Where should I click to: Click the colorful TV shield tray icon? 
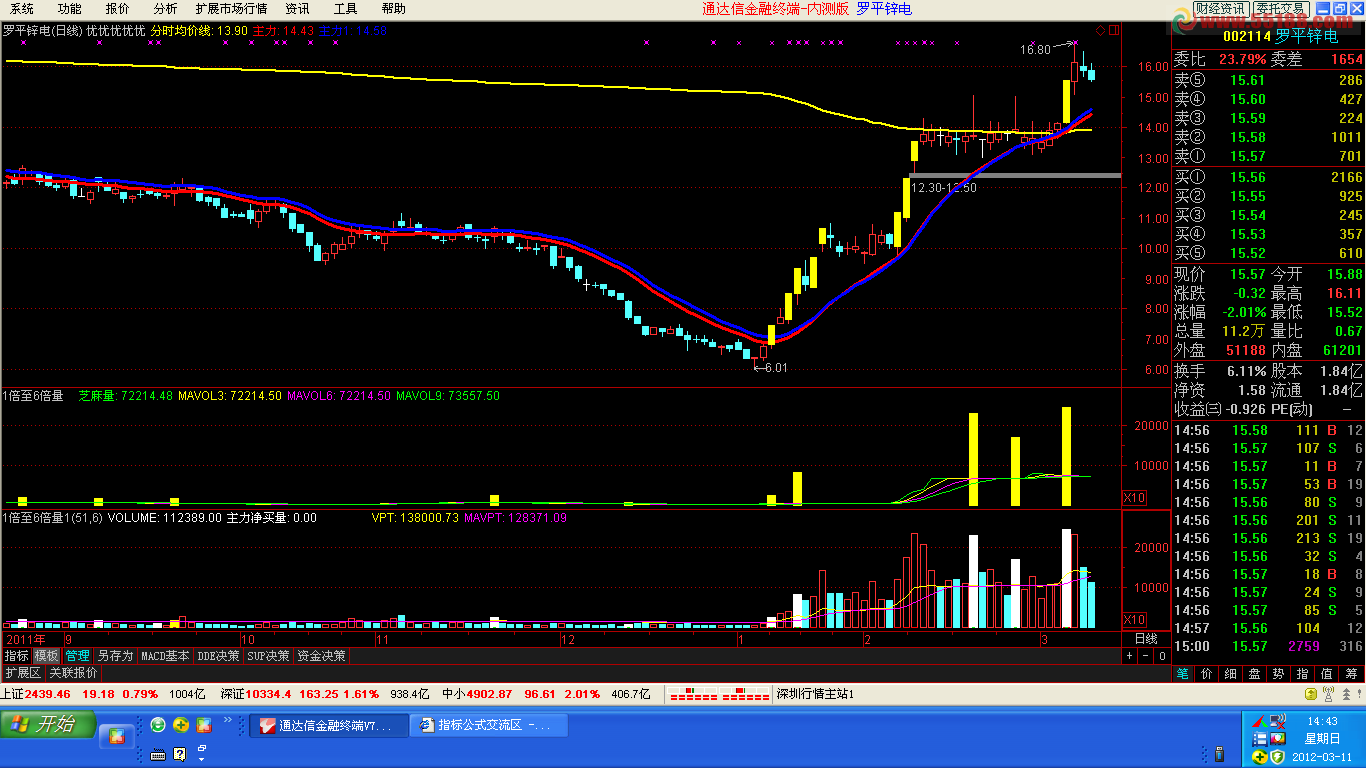[x=1278, y=739]
